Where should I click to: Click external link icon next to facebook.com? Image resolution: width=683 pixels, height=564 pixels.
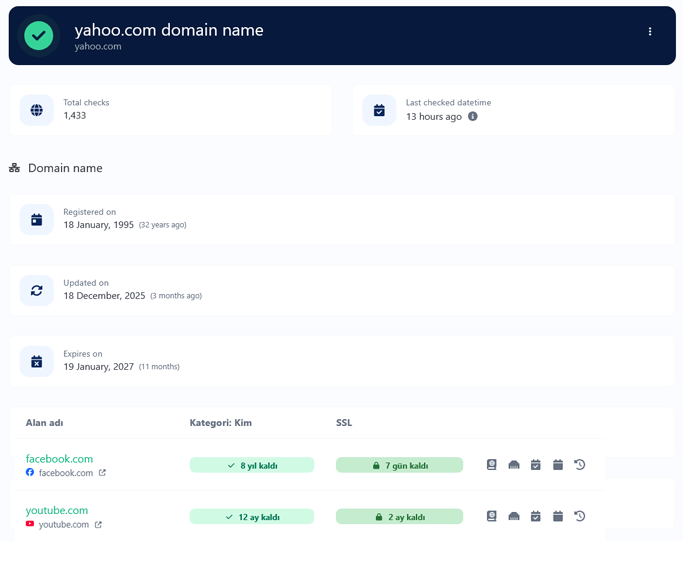pyautogui.click(x=102, y=473)
